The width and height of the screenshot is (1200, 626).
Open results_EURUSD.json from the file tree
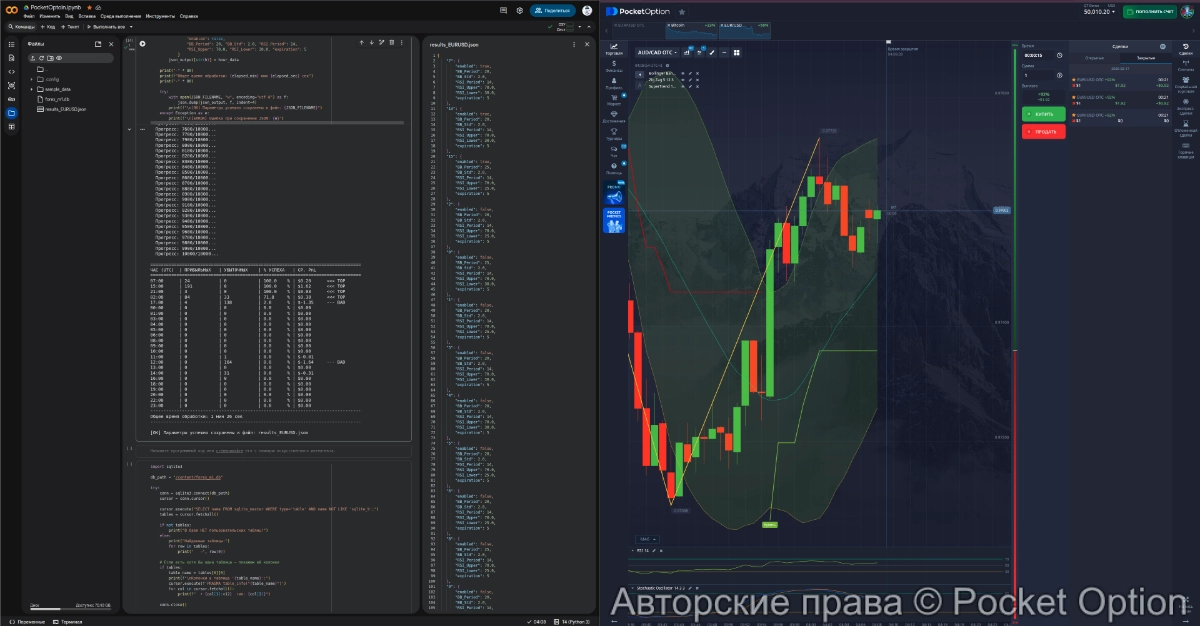[64, 109]
